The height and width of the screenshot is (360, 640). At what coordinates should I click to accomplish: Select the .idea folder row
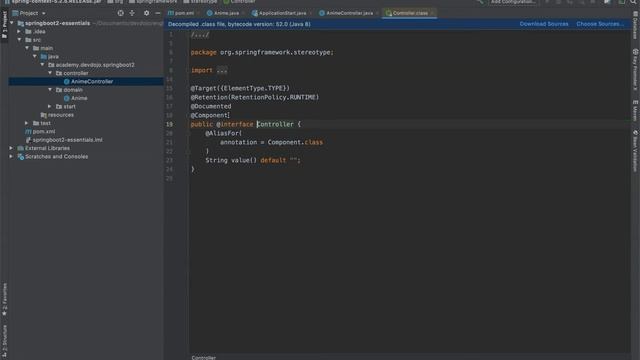[x=86, y=31]
